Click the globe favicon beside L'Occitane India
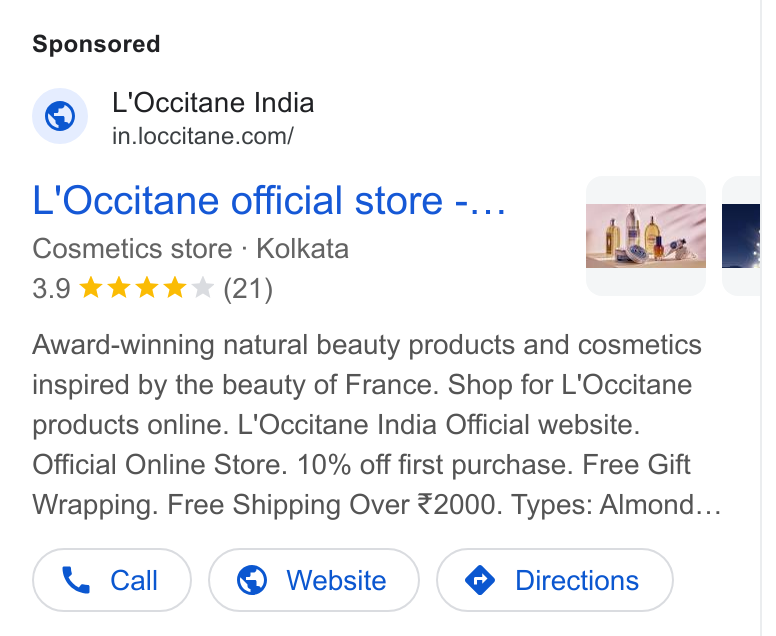 60,116
